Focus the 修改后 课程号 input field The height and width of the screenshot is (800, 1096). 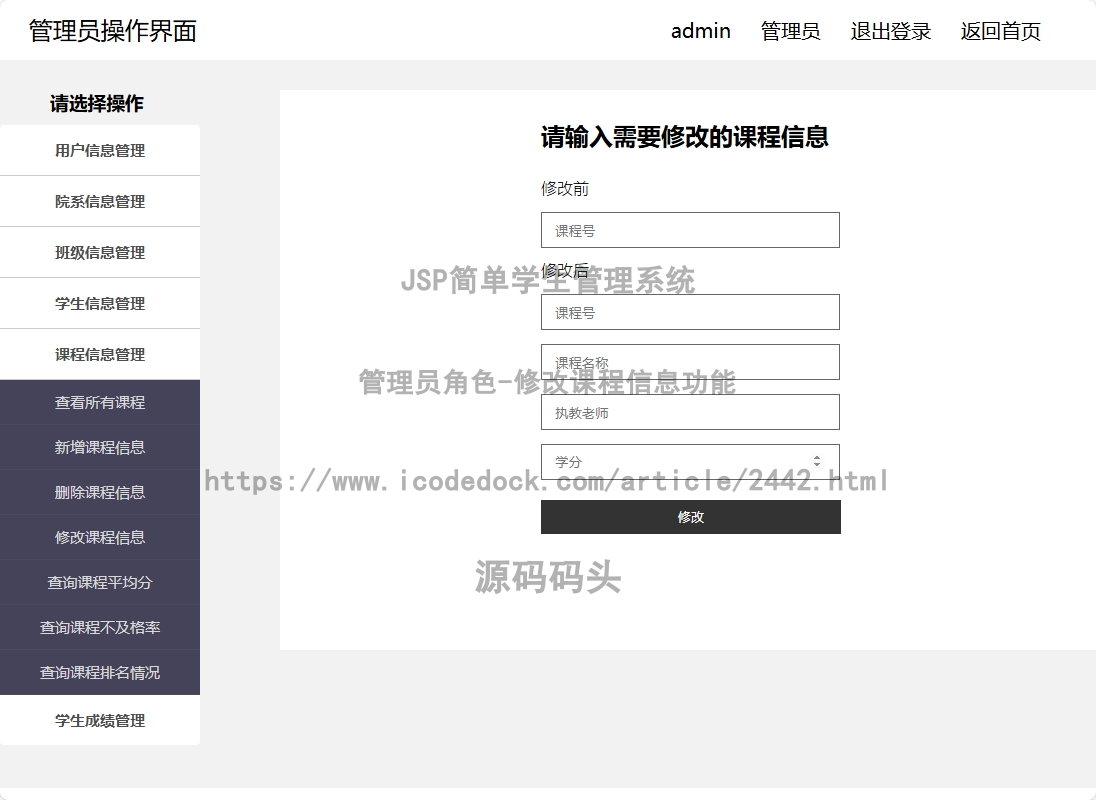click(x=690, y=312)
